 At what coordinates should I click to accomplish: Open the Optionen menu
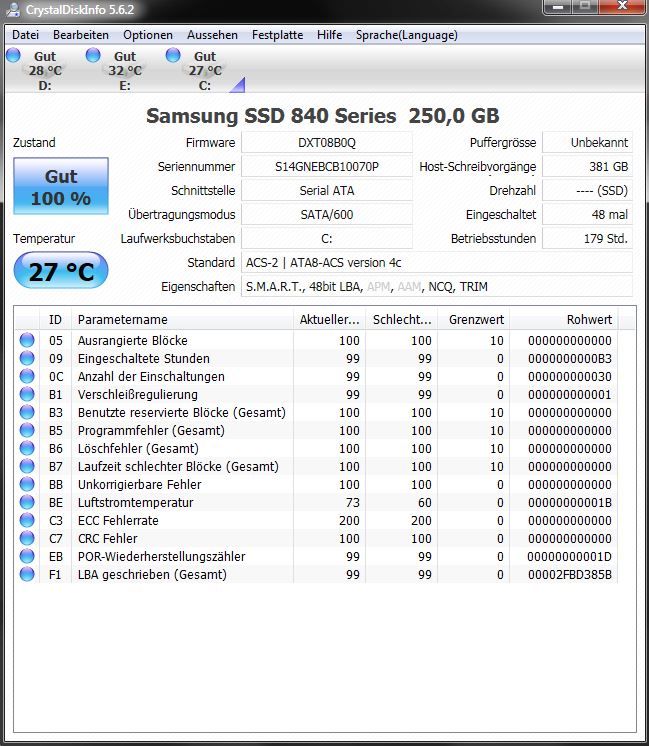(x=148, y=35)
